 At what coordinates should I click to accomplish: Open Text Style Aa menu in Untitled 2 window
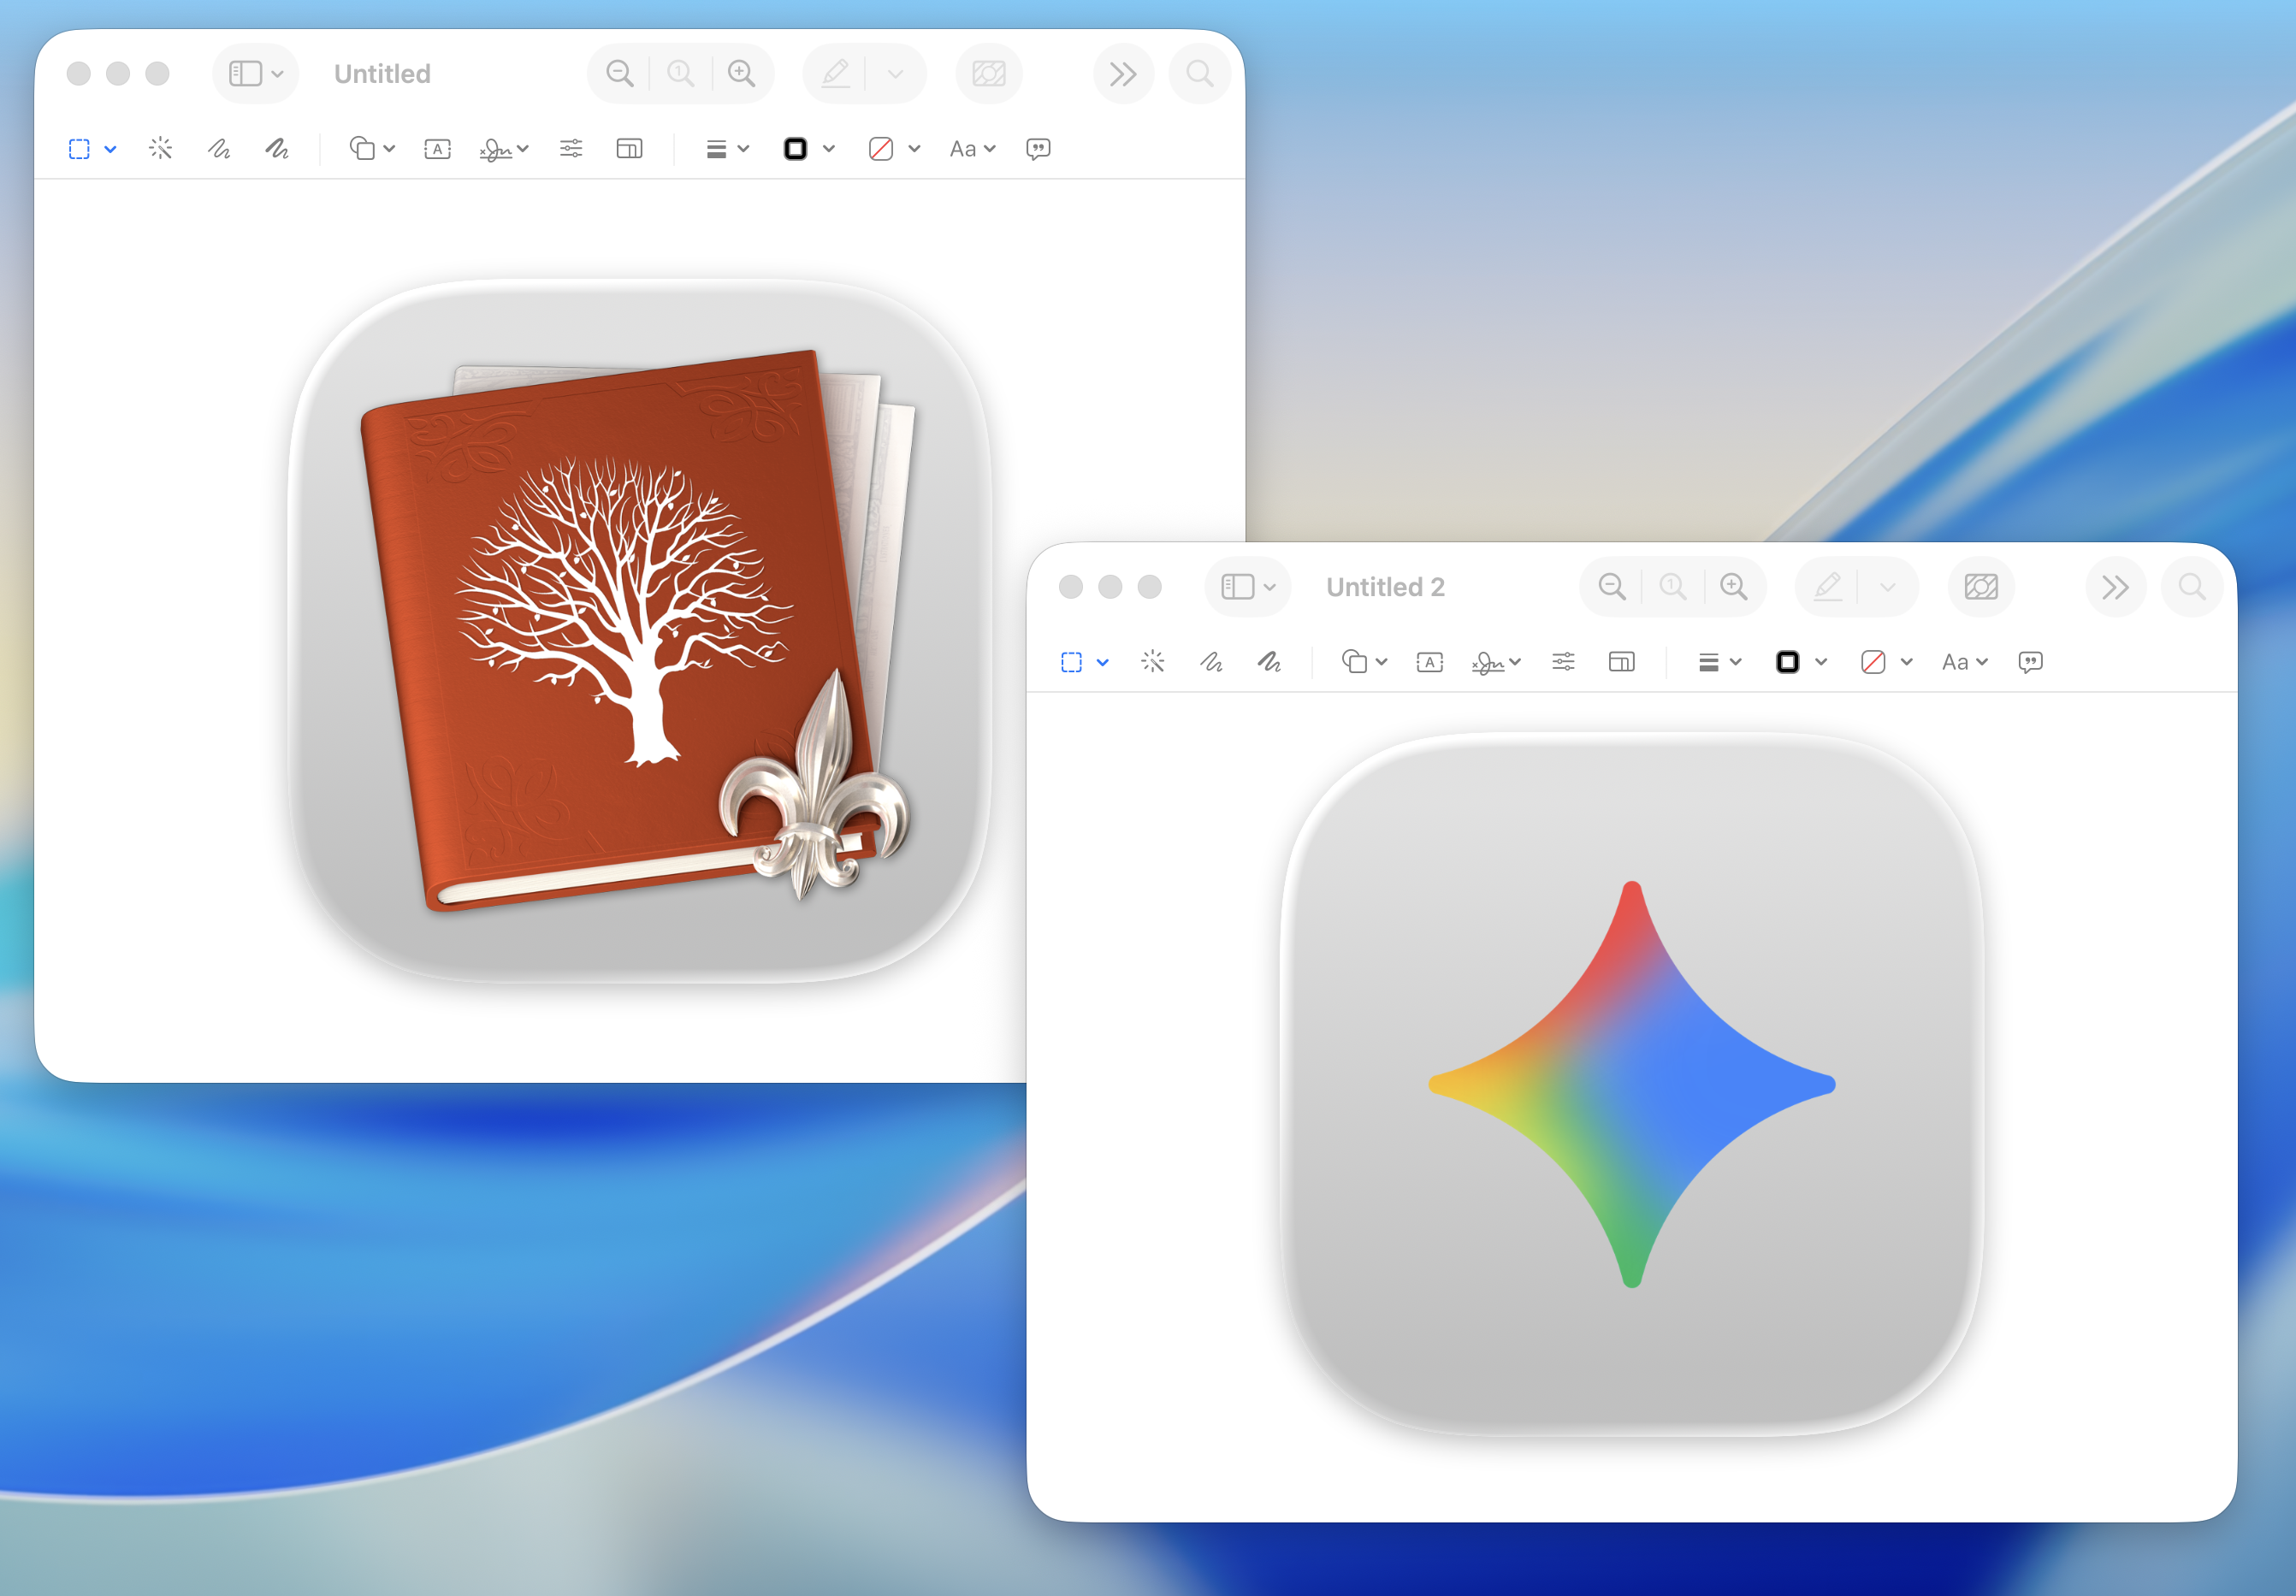point(1964,662)
